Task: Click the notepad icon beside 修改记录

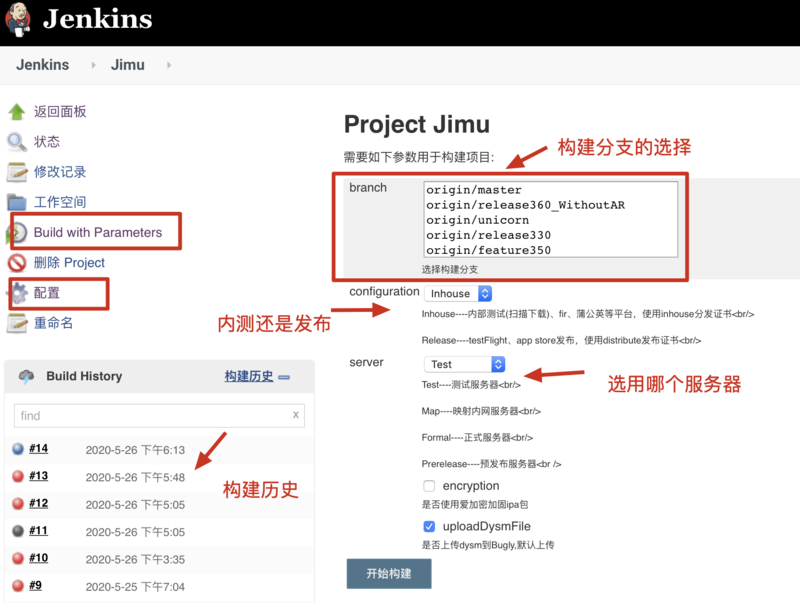Action: [17, 172]
